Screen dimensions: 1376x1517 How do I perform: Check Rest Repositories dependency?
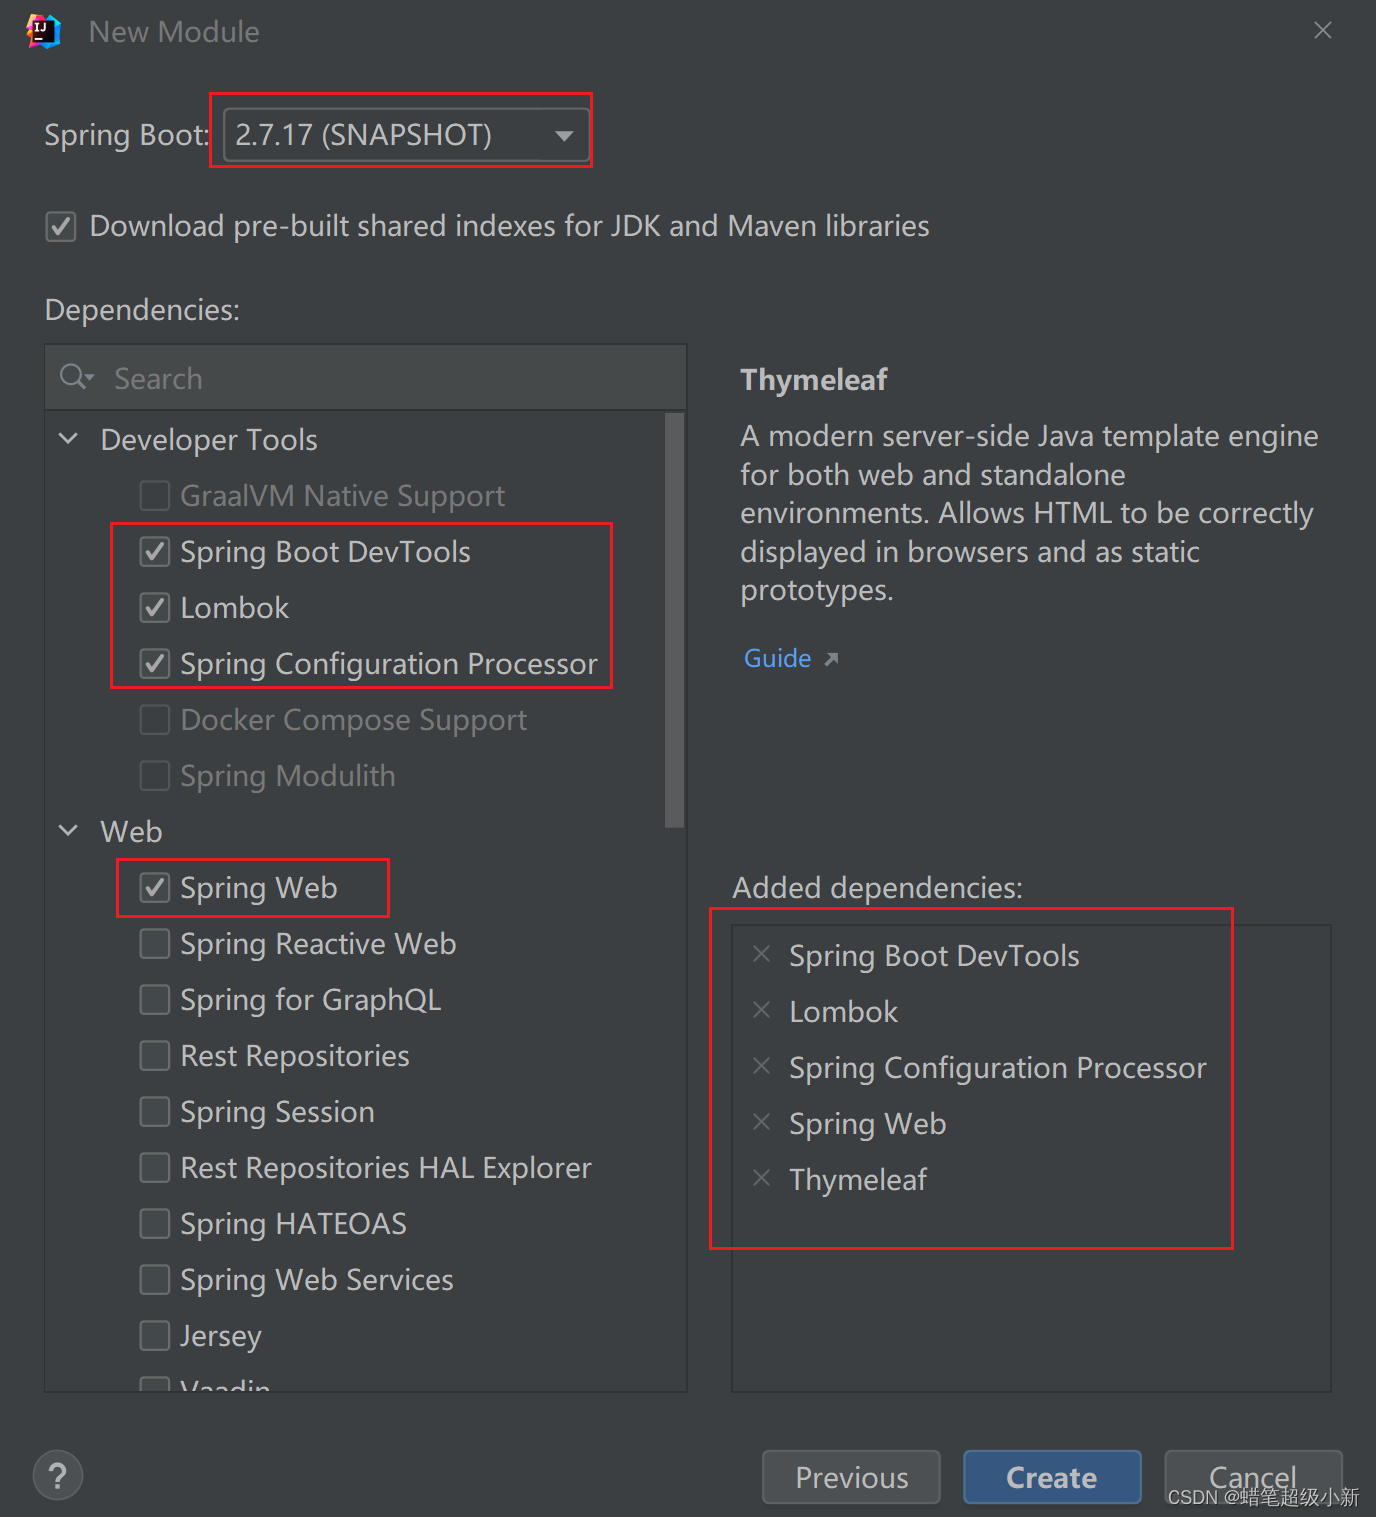[x=155, y=1055]
